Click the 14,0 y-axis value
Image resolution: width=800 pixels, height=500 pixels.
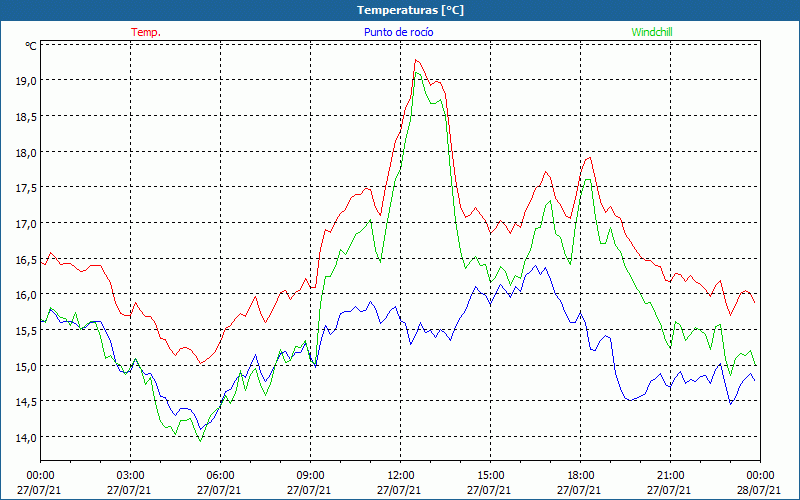(28, 437)
